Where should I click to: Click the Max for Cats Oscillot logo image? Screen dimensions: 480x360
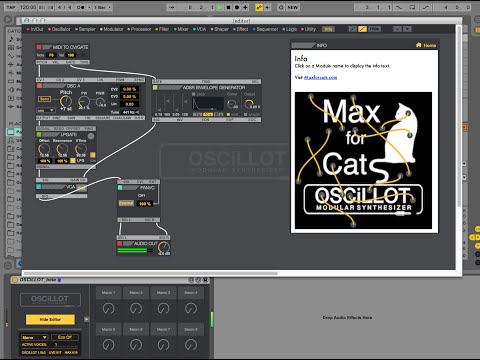tap(363, 160)
